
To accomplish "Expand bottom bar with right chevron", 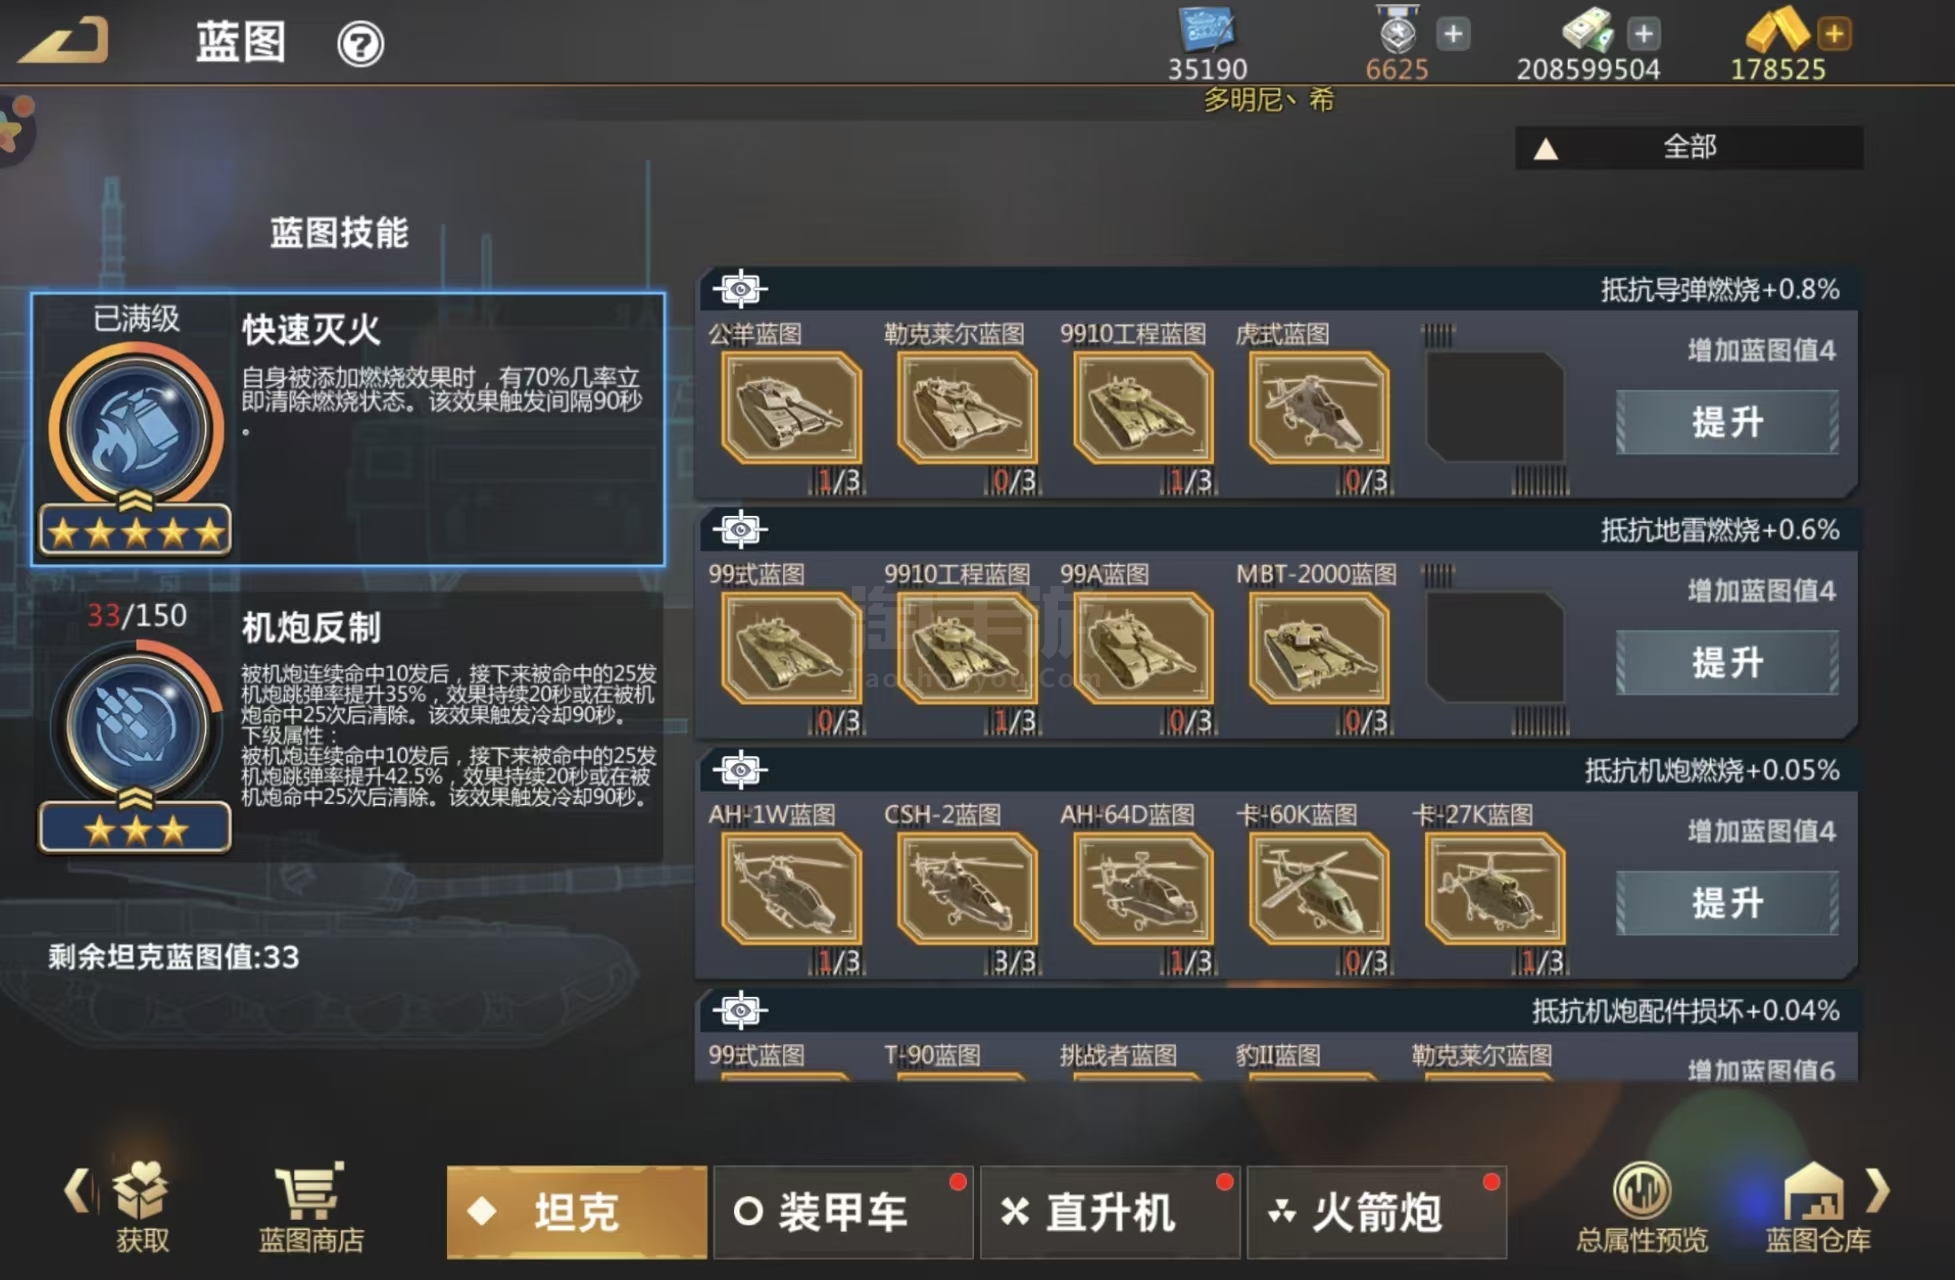I will (1878, 1190).
